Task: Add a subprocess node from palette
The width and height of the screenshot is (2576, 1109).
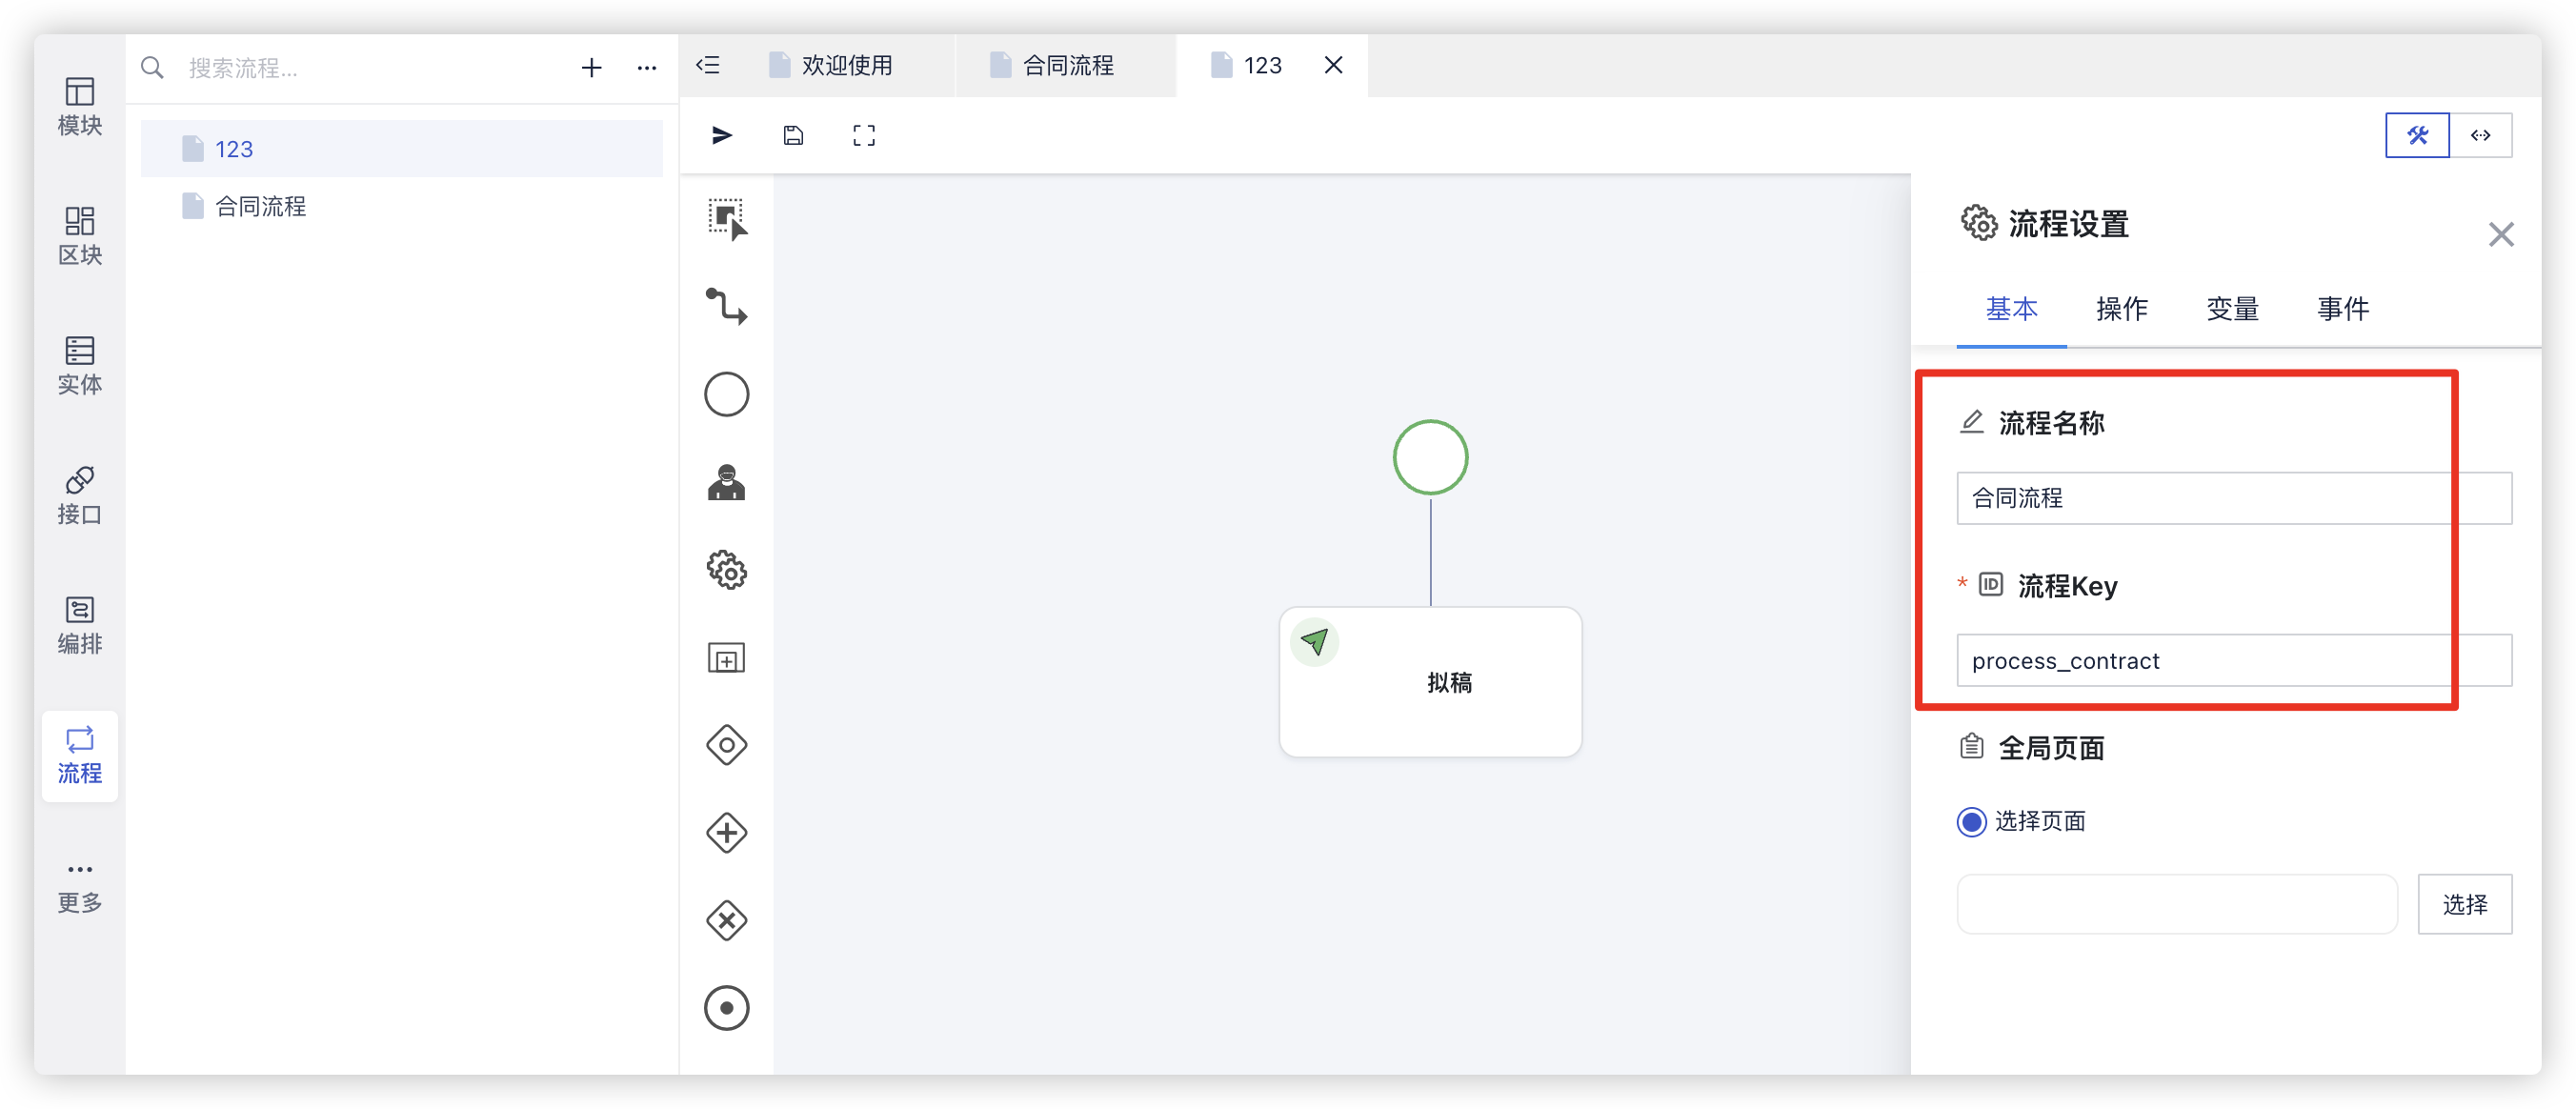Action: 727,659
